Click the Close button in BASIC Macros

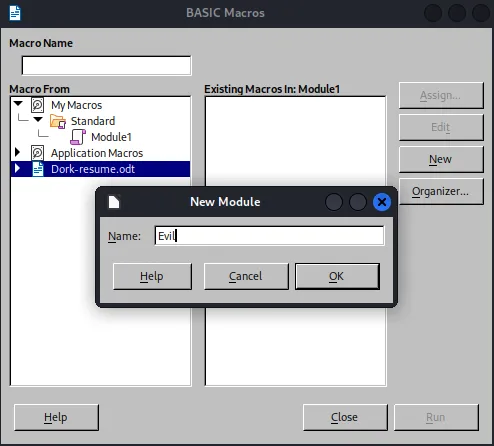(345, 417)
